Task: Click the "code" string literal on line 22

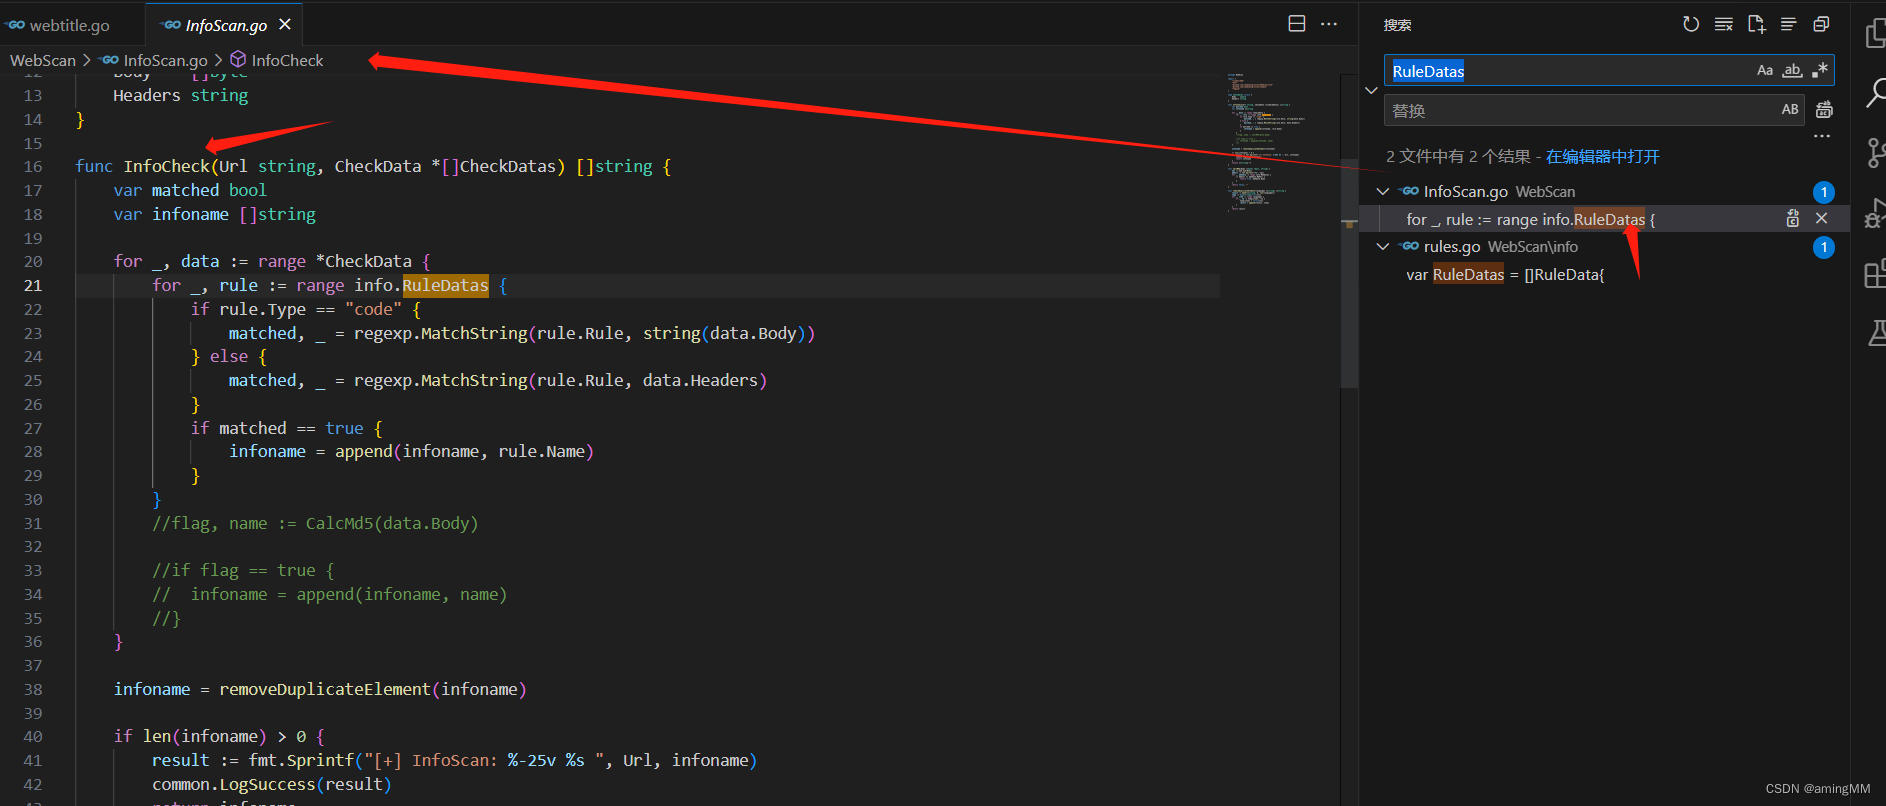Action: click(373, 309)
